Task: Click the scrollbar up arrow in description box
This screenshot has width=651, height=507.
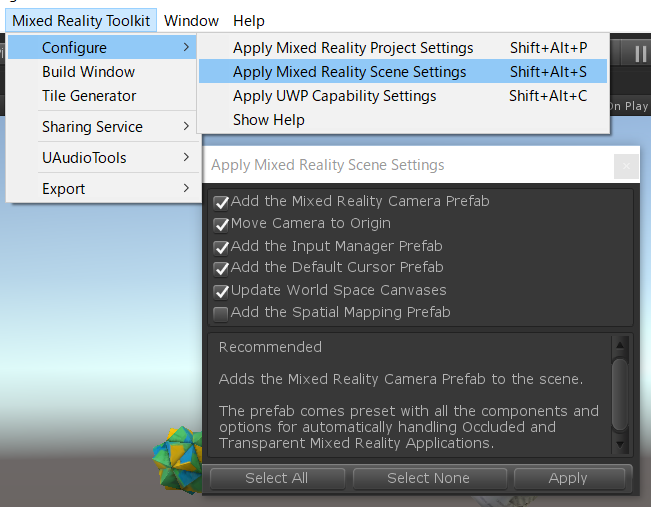Action: (620, 345)
